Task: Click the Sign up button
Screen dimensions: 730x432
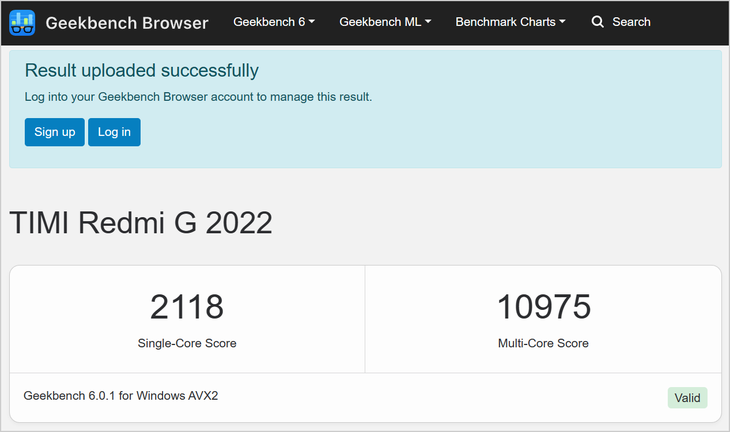Action: pos(54,132)
